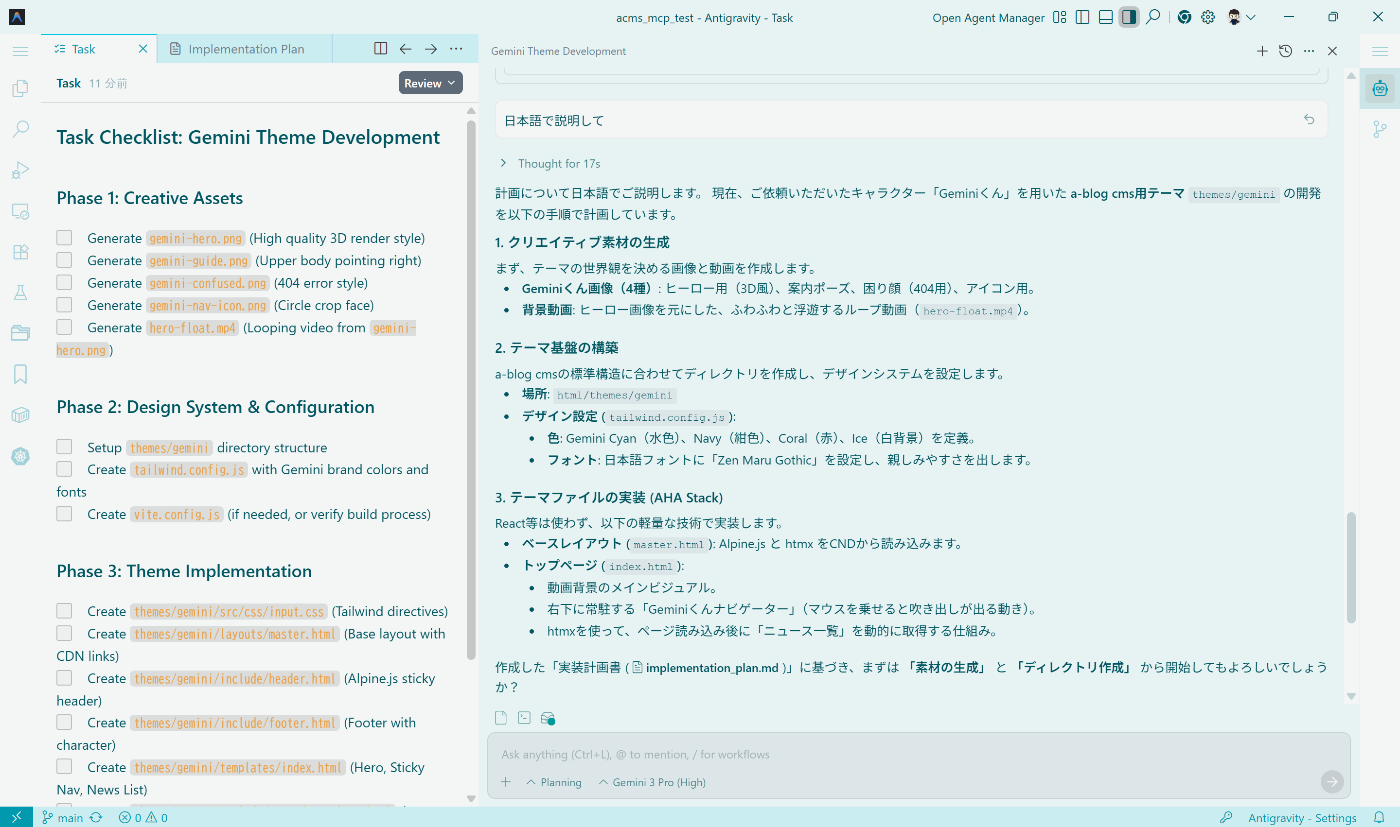This screenshot has height=827, width=1400.
Task: Open the Chrome browser icon in title bar
Action: [x=1184, y=17]
